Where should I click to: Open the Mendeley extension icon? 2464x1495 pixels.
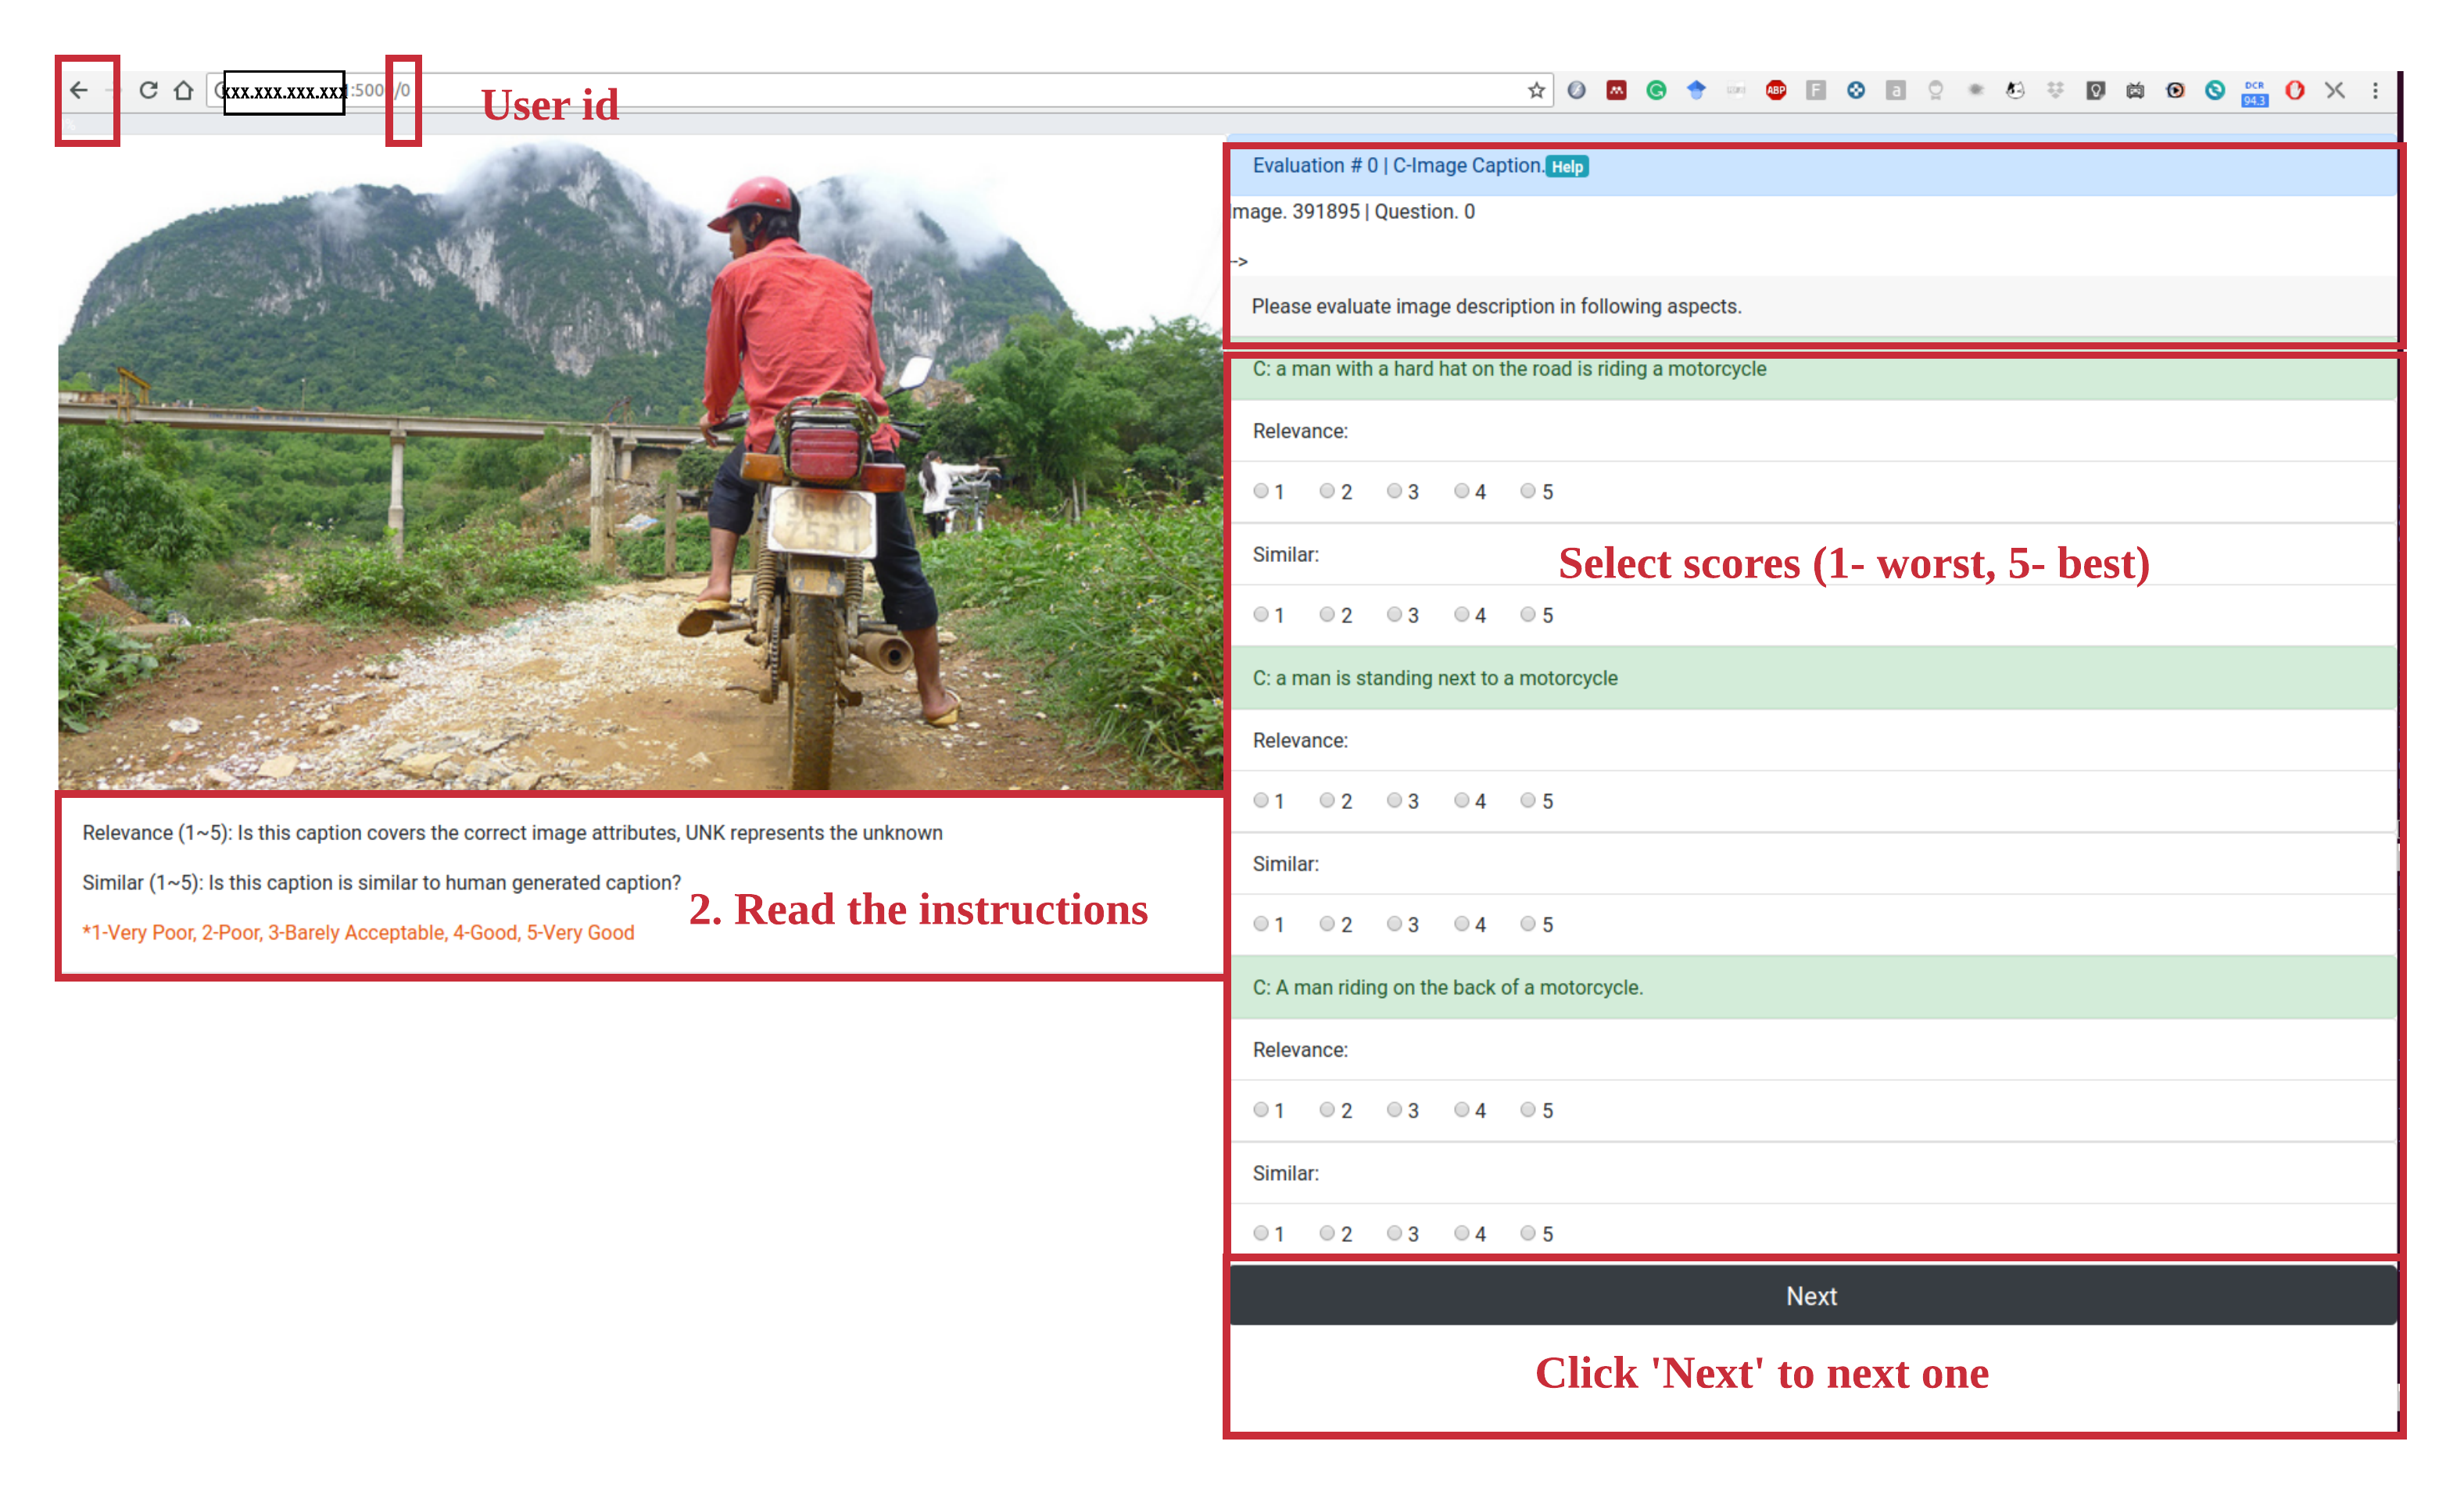tap(1616, 91)
